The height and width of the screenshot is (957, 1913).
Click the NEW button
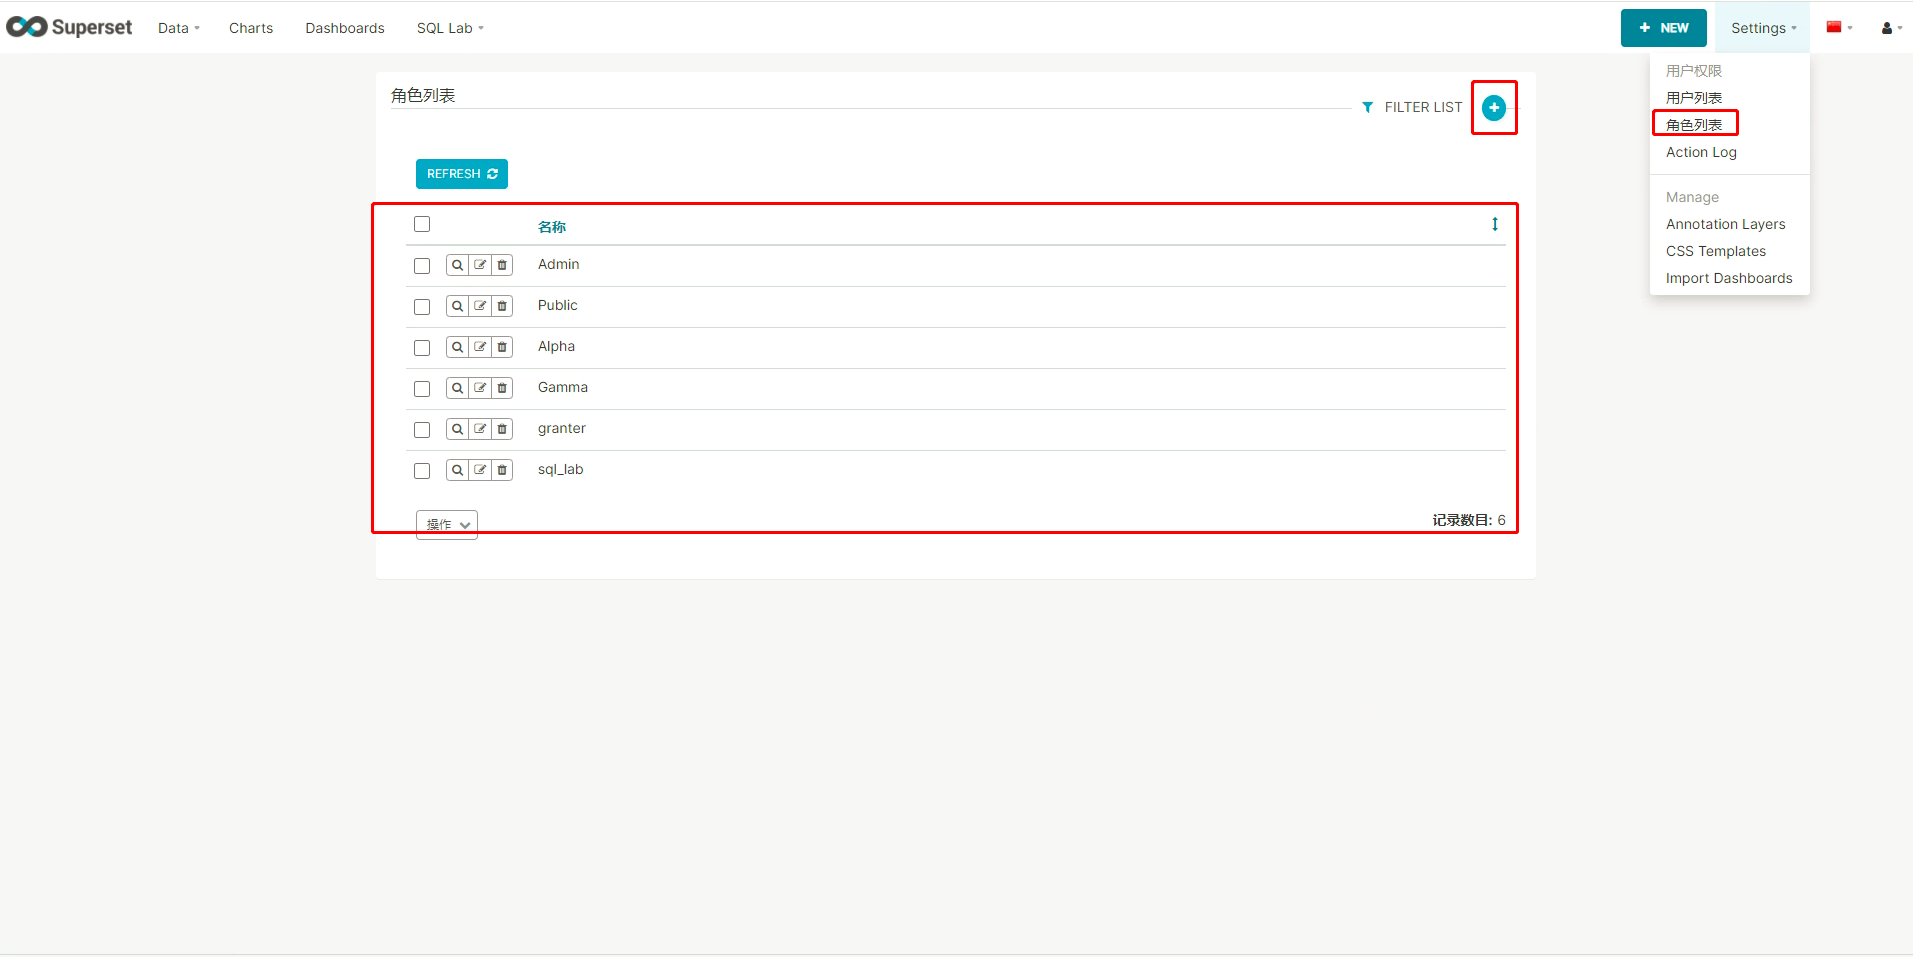coord(1664,28)
